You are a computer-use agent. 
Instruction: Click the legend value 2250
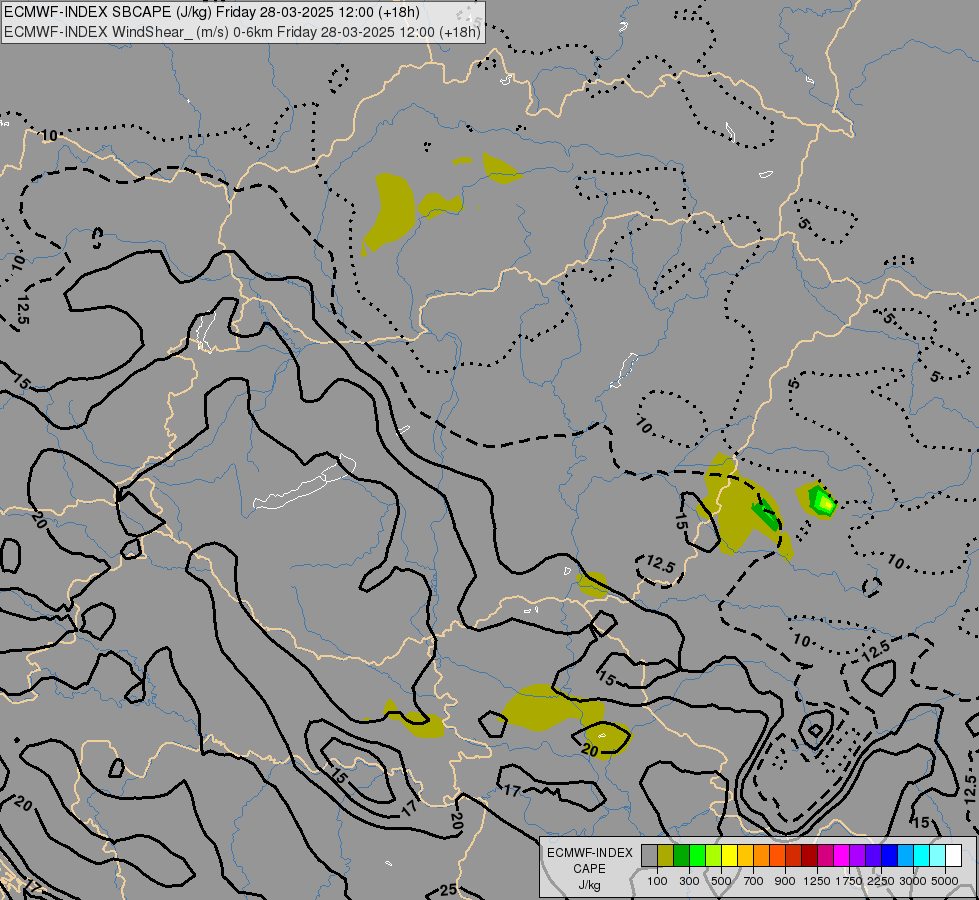pos(881,881)
